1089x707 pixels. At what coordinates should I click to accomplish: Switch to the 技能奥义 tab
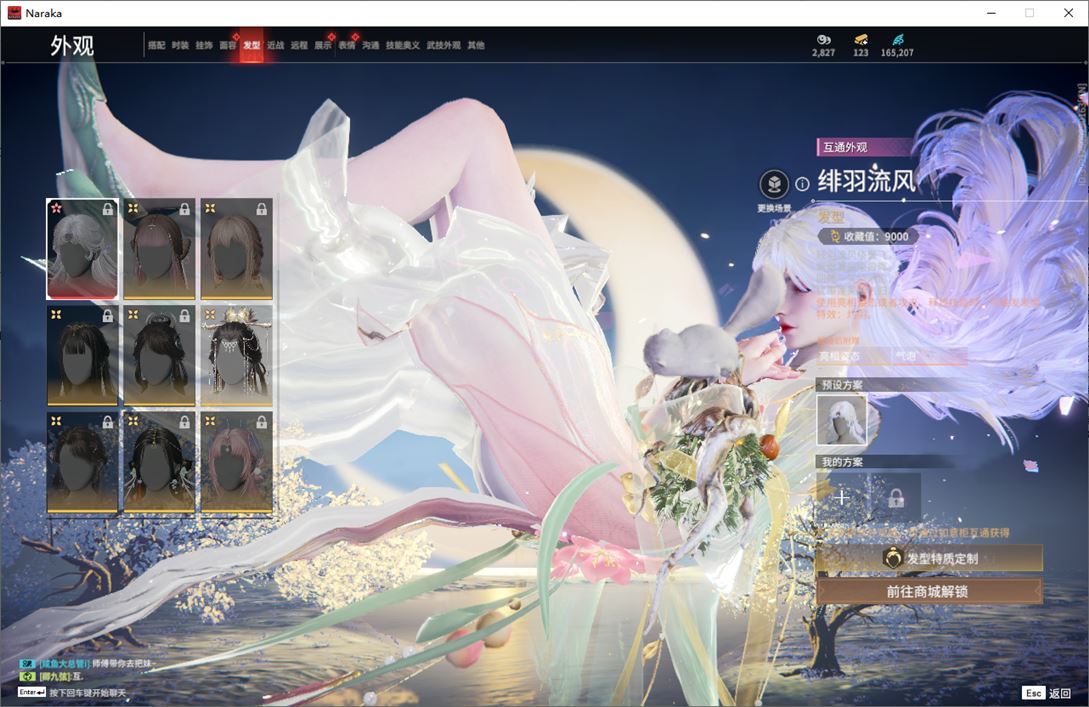tap(403, 45)
